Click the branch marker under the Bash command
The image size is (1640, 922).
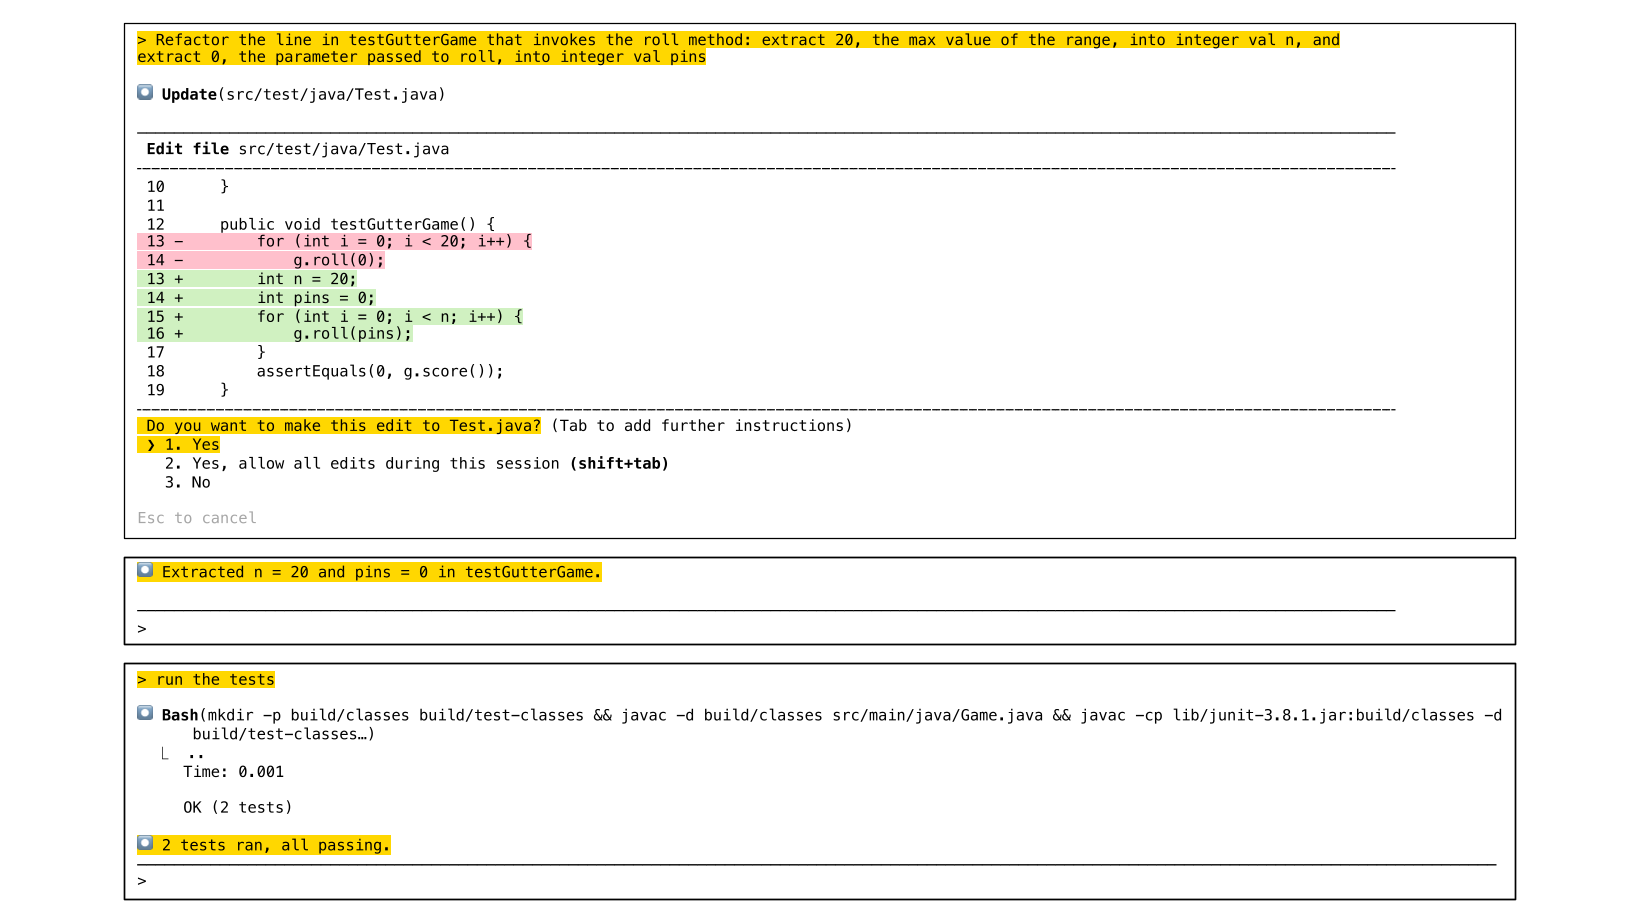coord(165,754)
